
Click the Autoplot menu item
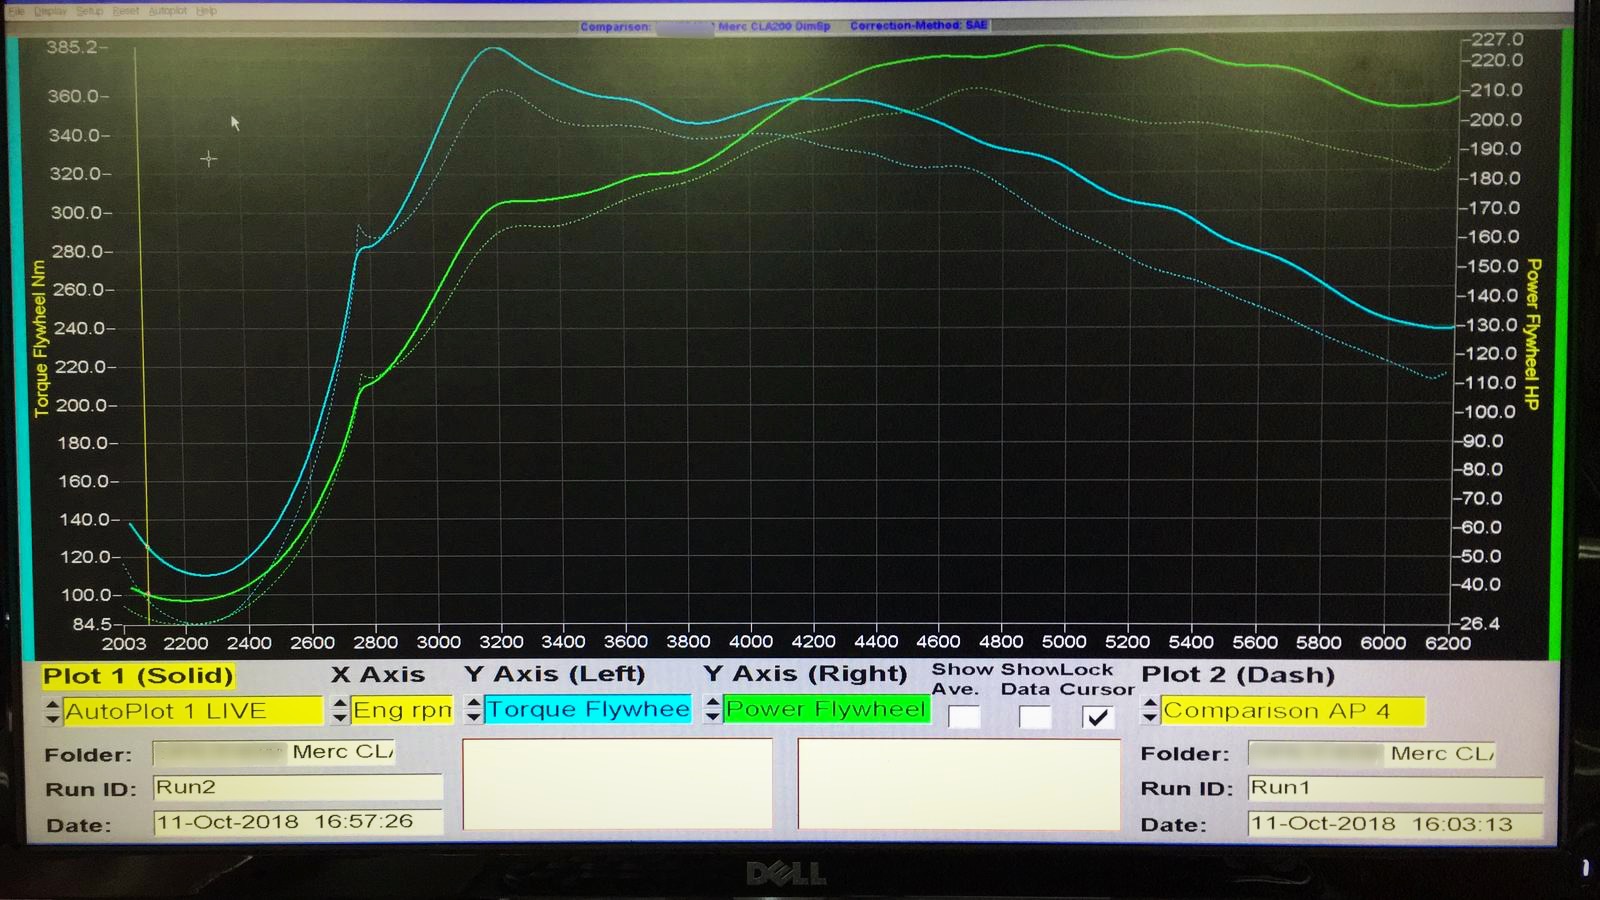167,11
